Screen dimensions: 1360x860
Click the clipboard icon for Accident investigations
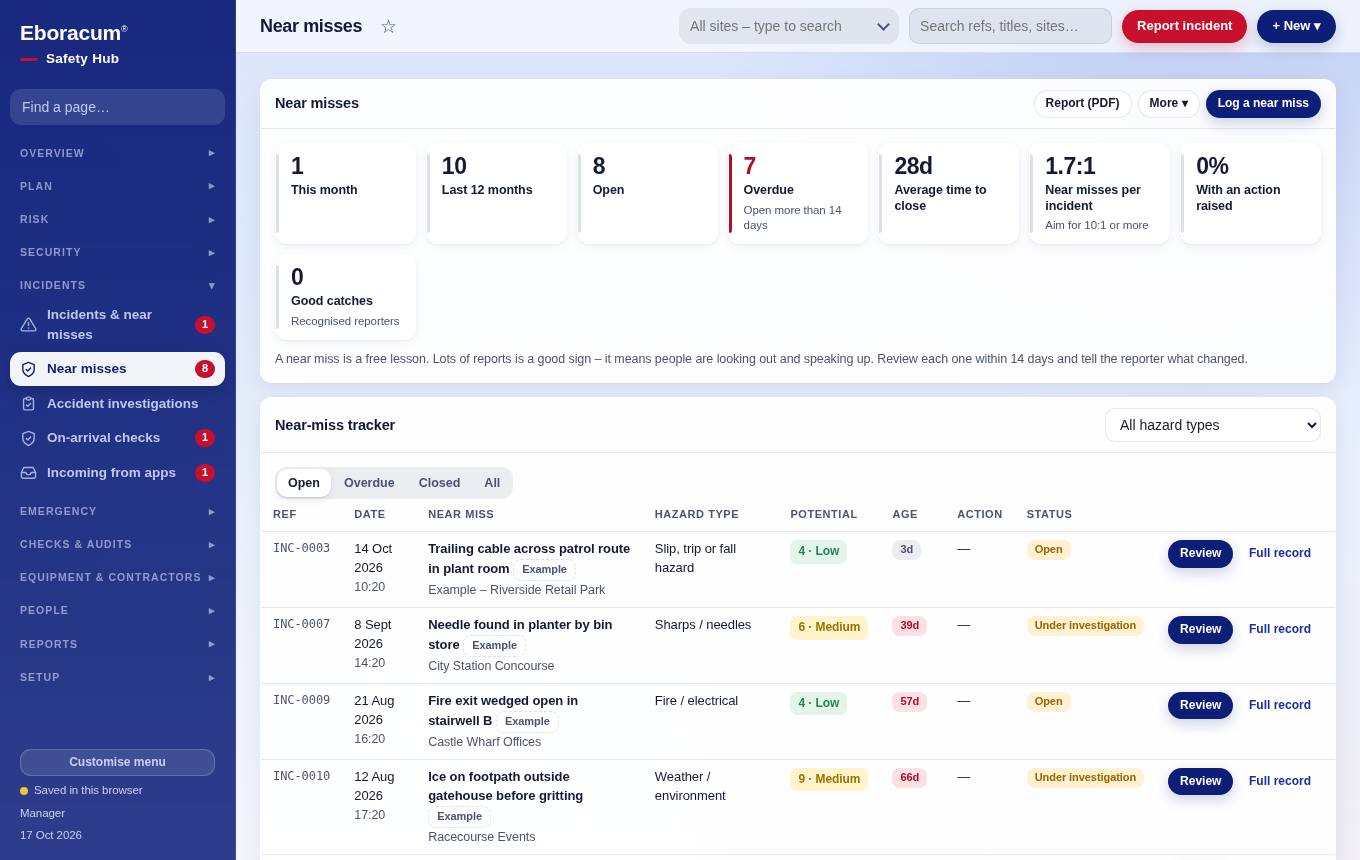pos(28,404)
